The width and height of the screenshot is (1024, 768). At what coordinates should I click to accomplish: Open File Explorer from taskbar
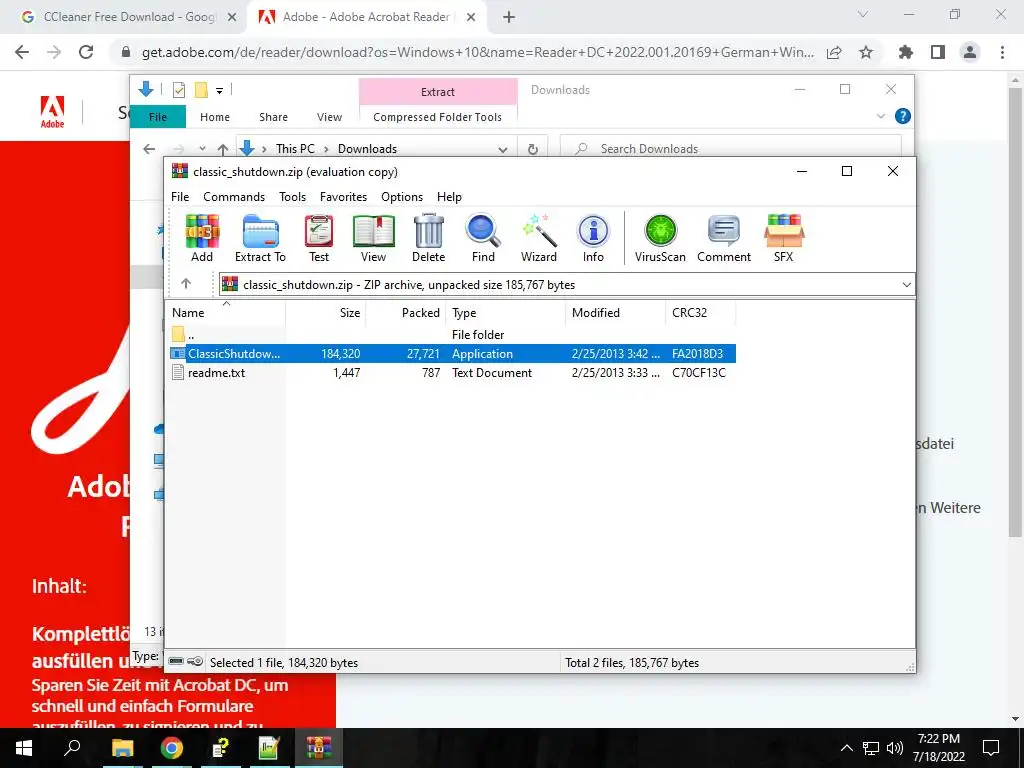coord(122,748)
